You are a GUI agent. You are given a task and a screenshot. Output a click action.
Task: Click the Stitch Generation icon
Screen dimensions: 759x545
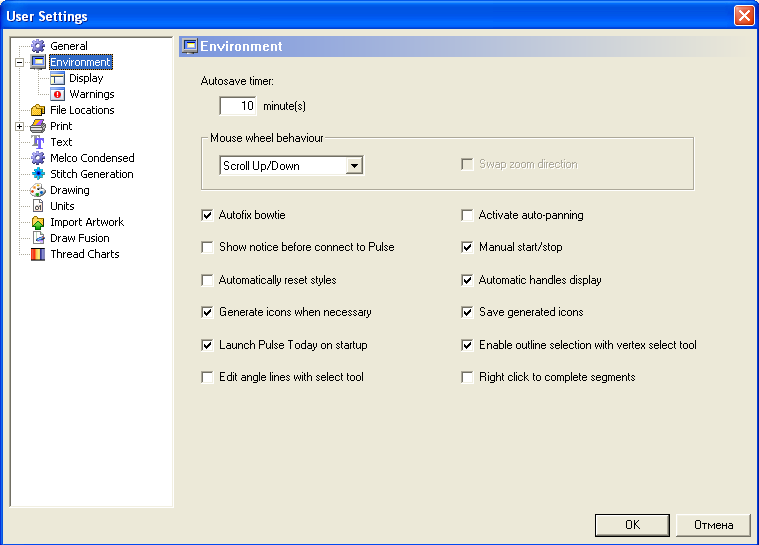click(x=38, y=174)
